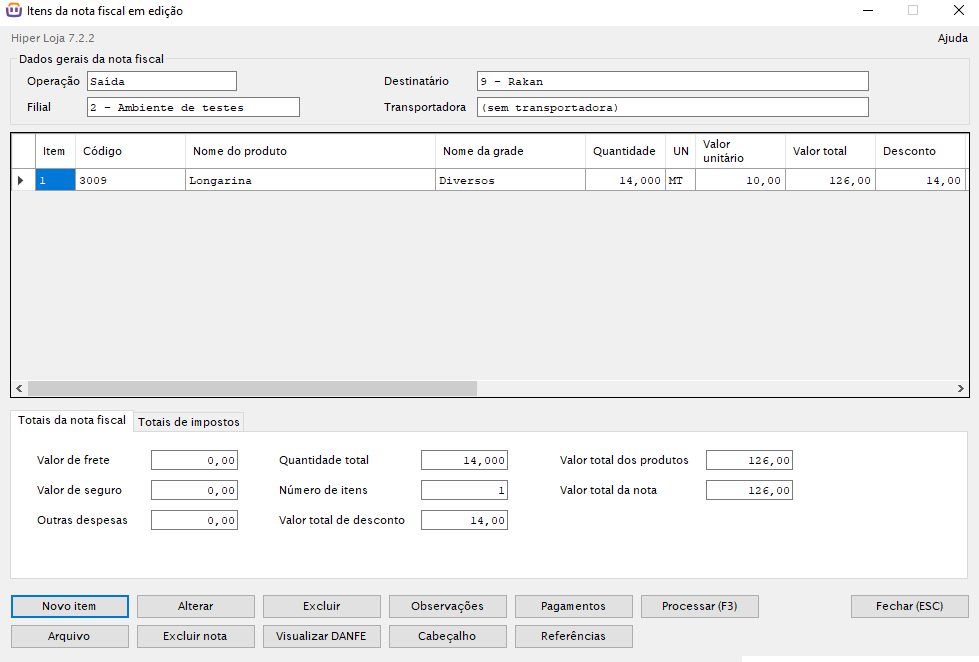Select the code cell 3009
This screenshot has width=979, height=662.
pos(130,180)
